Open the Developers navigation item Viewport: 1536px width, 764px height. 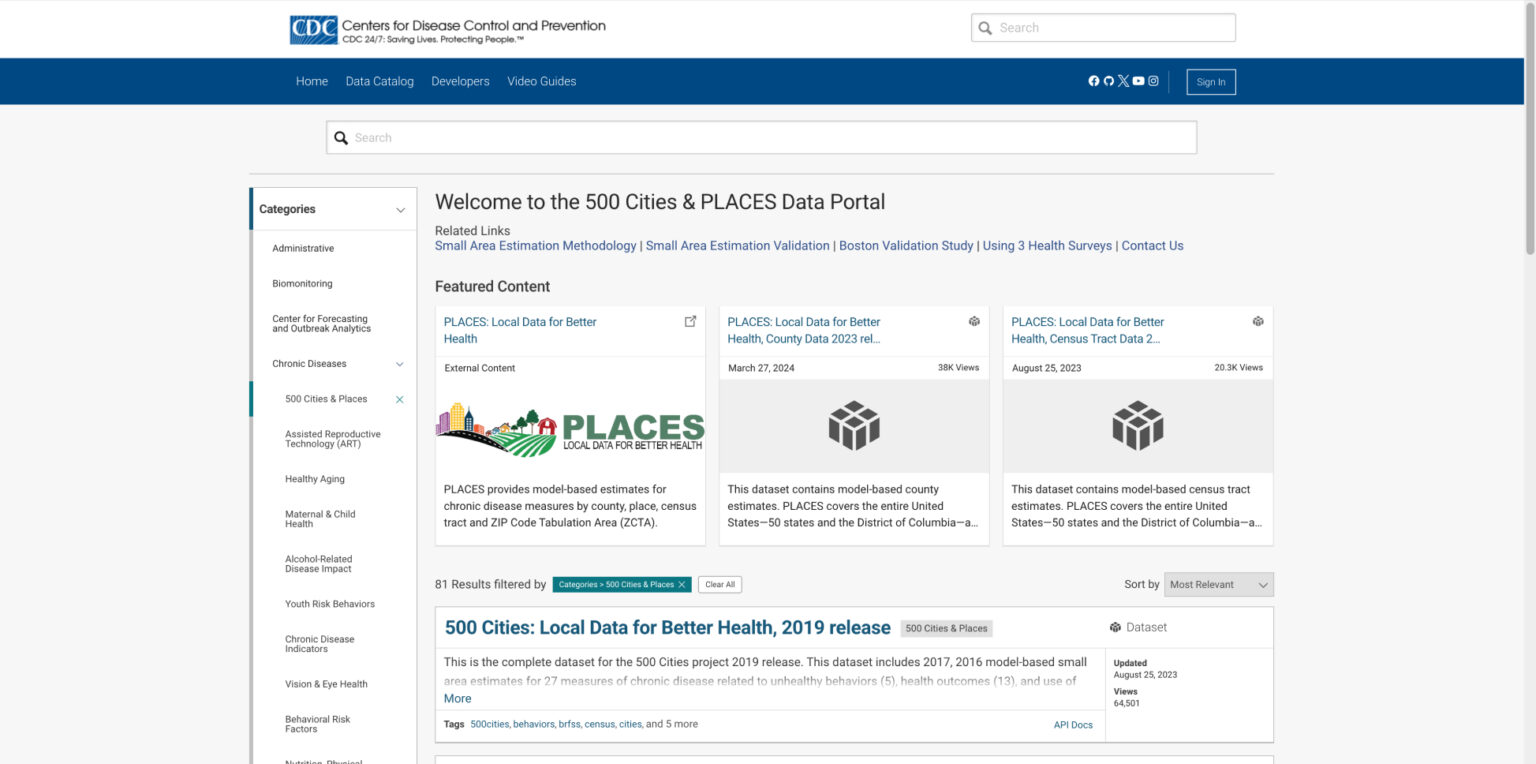[460, 81]
